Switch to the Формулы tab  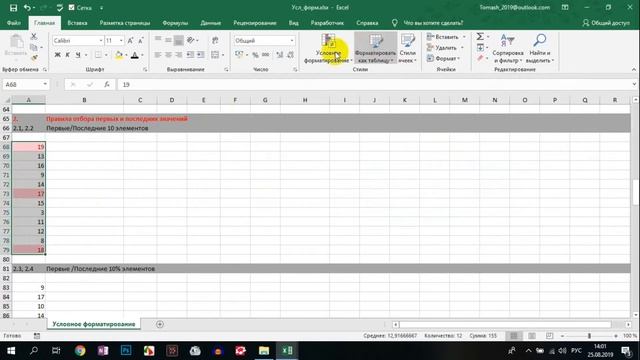(175, 23)
